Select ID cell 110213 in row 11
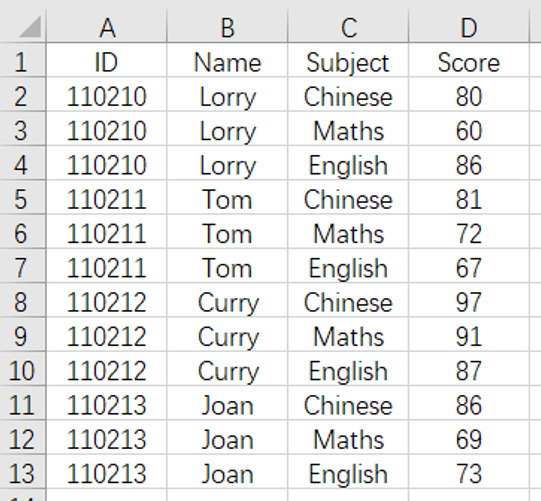The height and width of the screenshot is (501, 541). coord(107,403)
